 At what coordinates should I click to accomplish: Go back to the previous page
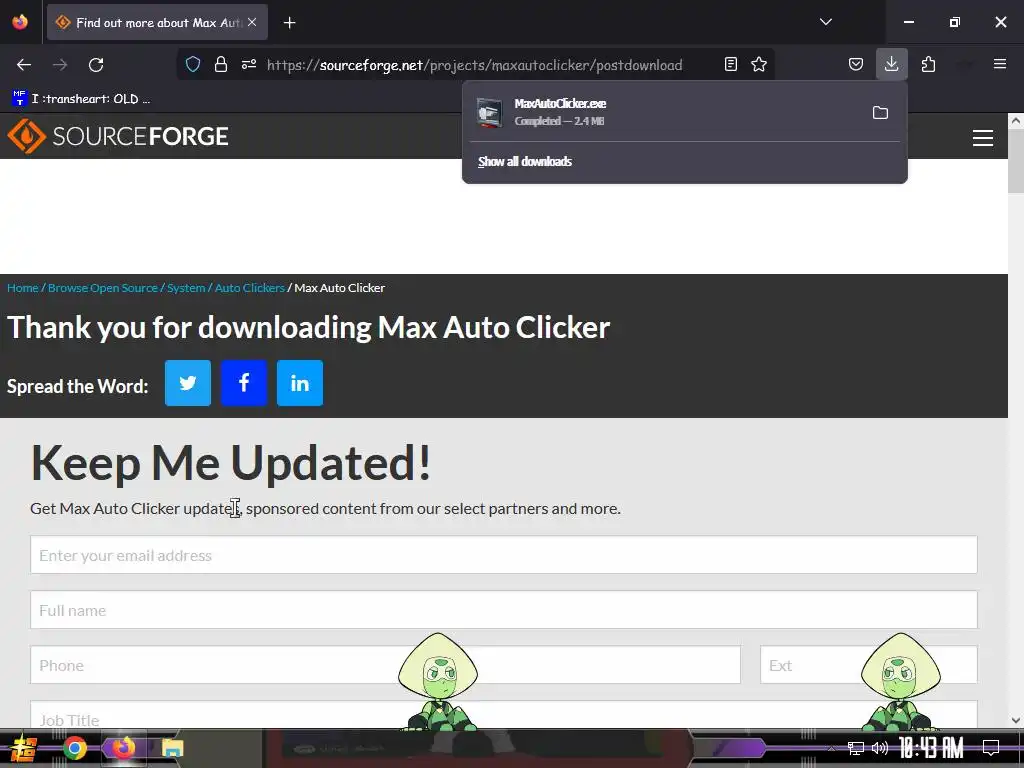tap(24, 65)
